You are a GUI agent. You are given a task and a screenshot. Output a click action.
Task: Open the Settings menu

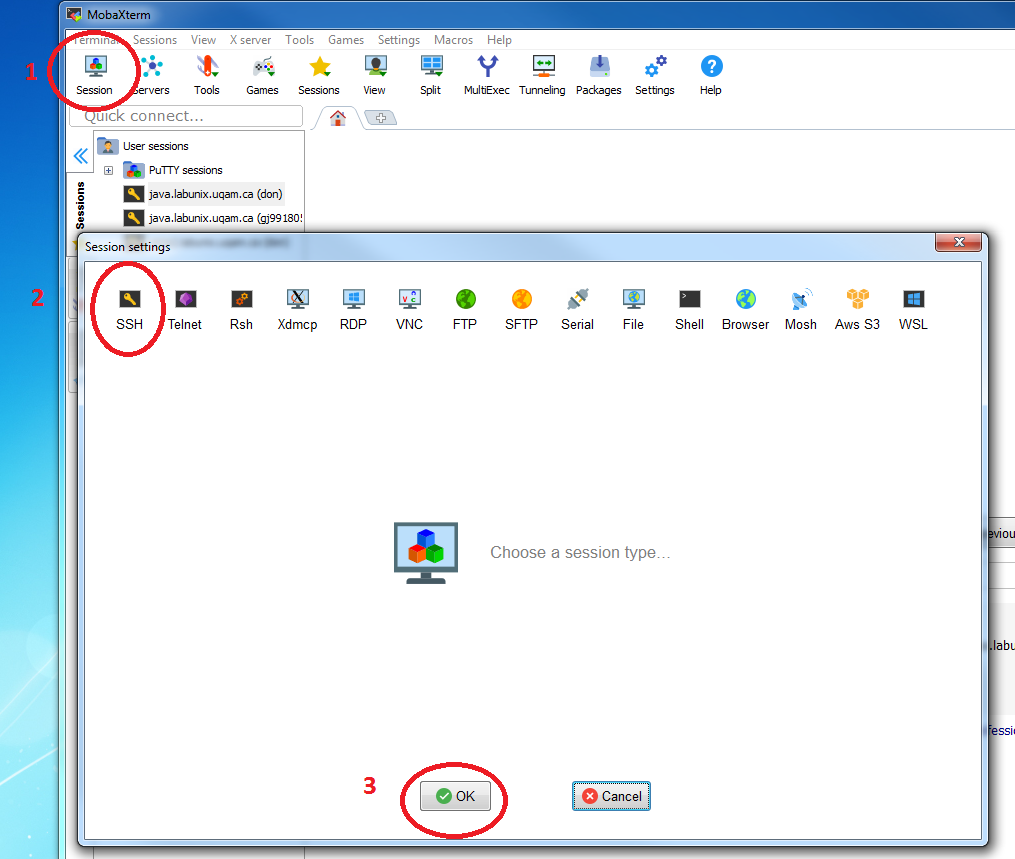399,40
